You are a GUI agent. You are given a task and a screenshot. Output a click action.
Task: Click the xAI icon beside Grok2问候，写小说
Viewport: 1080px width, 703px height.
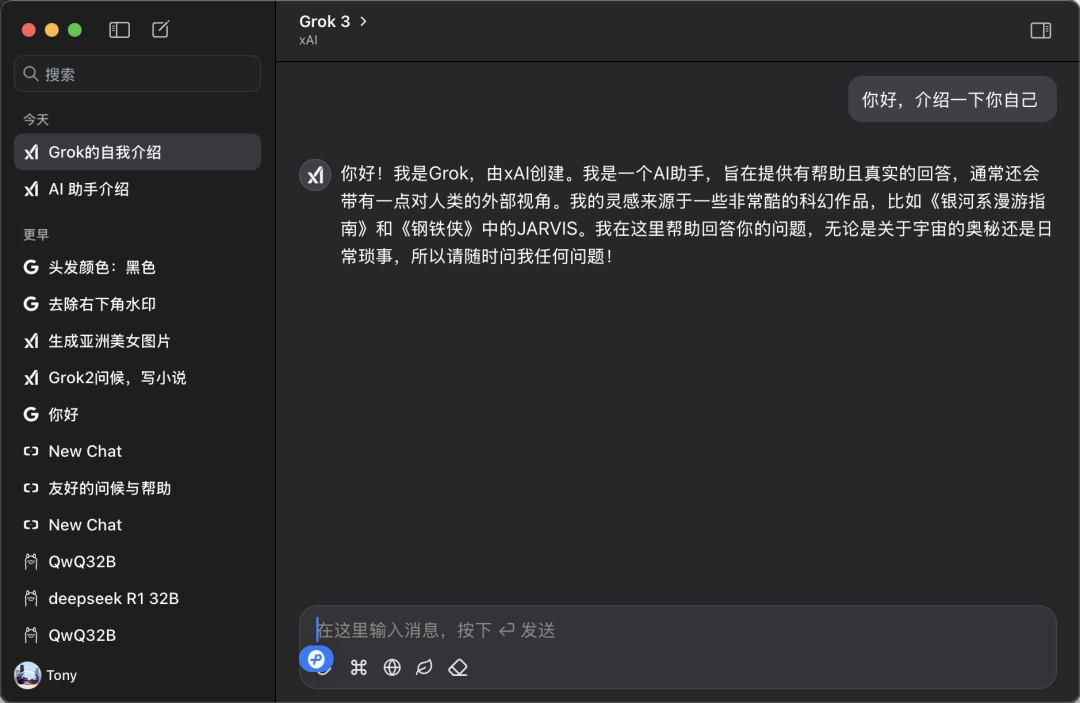pos(31,378)
